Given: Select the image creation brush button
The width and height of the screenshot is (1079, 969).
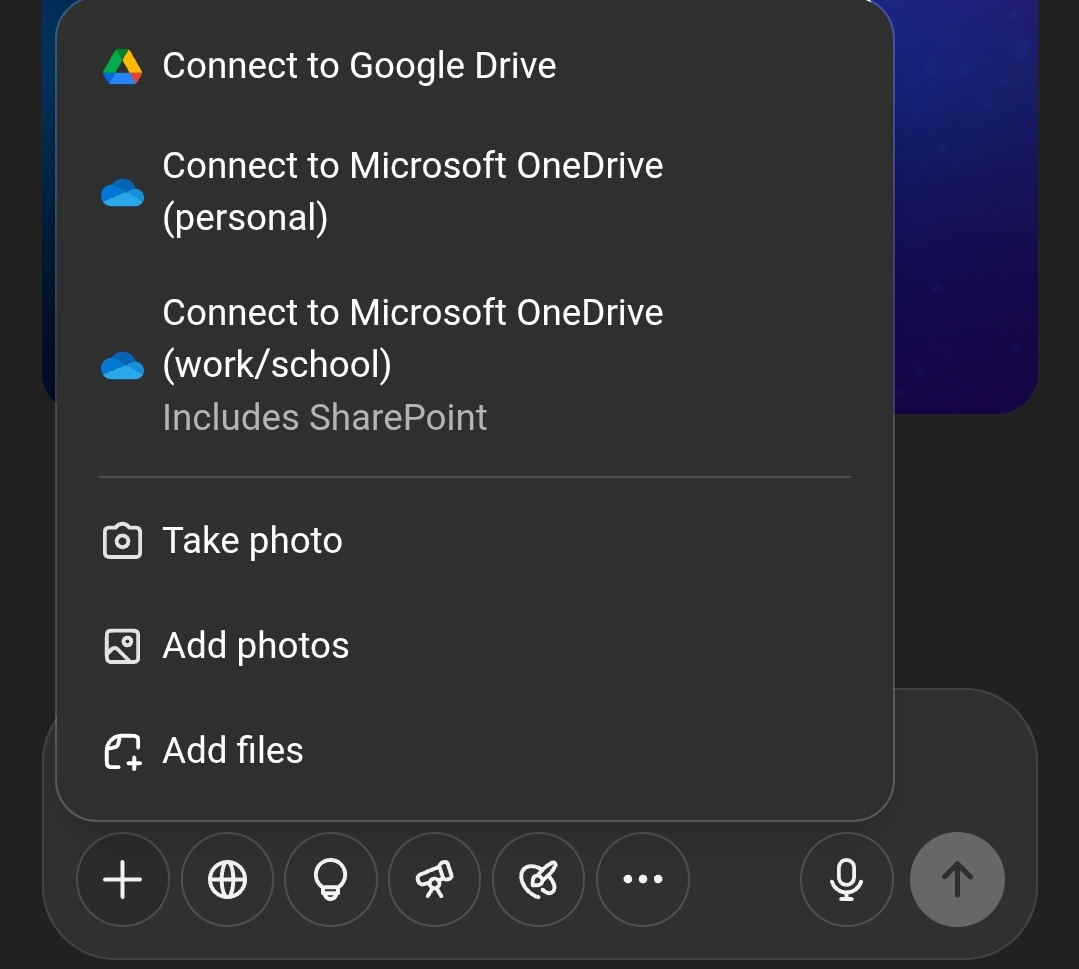Looking at the screenshot, I should coord(539,879).
